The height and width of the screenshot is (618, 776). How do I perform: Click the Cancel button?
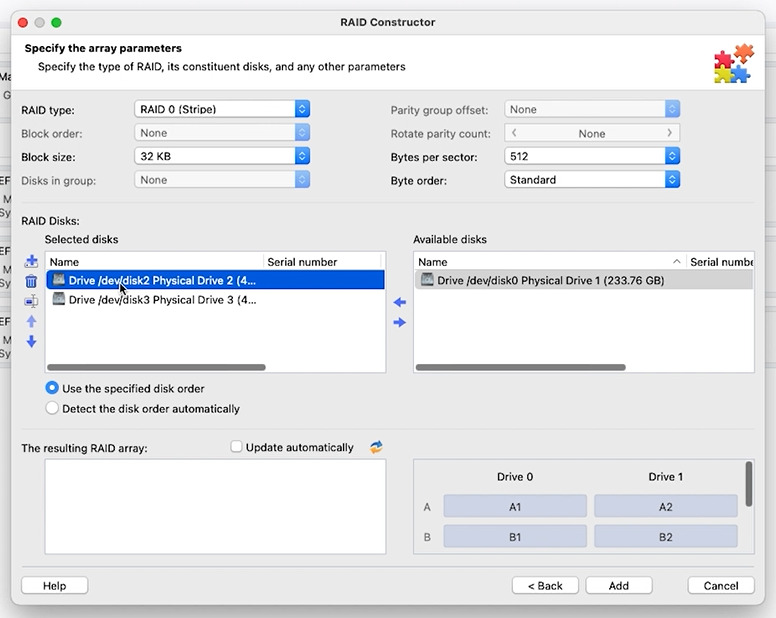tap(721, 585)
